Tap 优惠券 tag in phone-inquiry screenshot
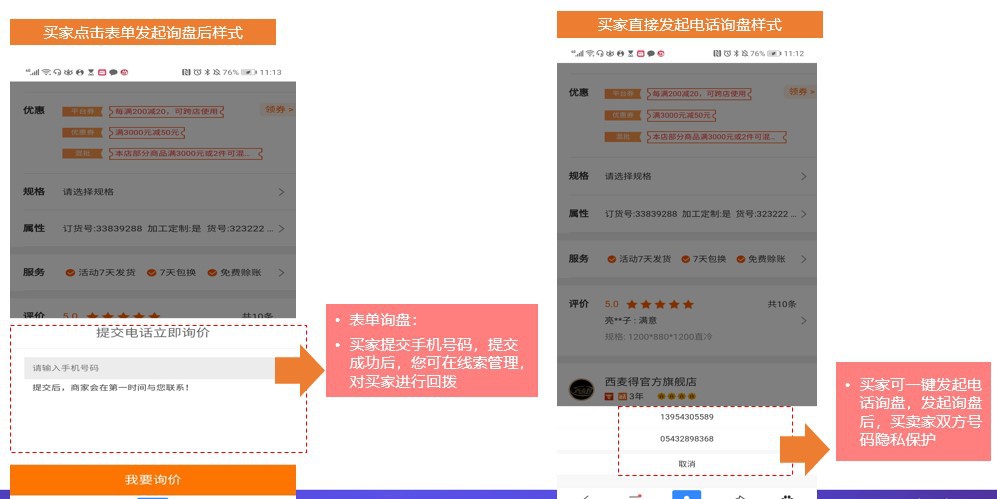The height and width of the screenshot is (499, 997). [623, 115]
